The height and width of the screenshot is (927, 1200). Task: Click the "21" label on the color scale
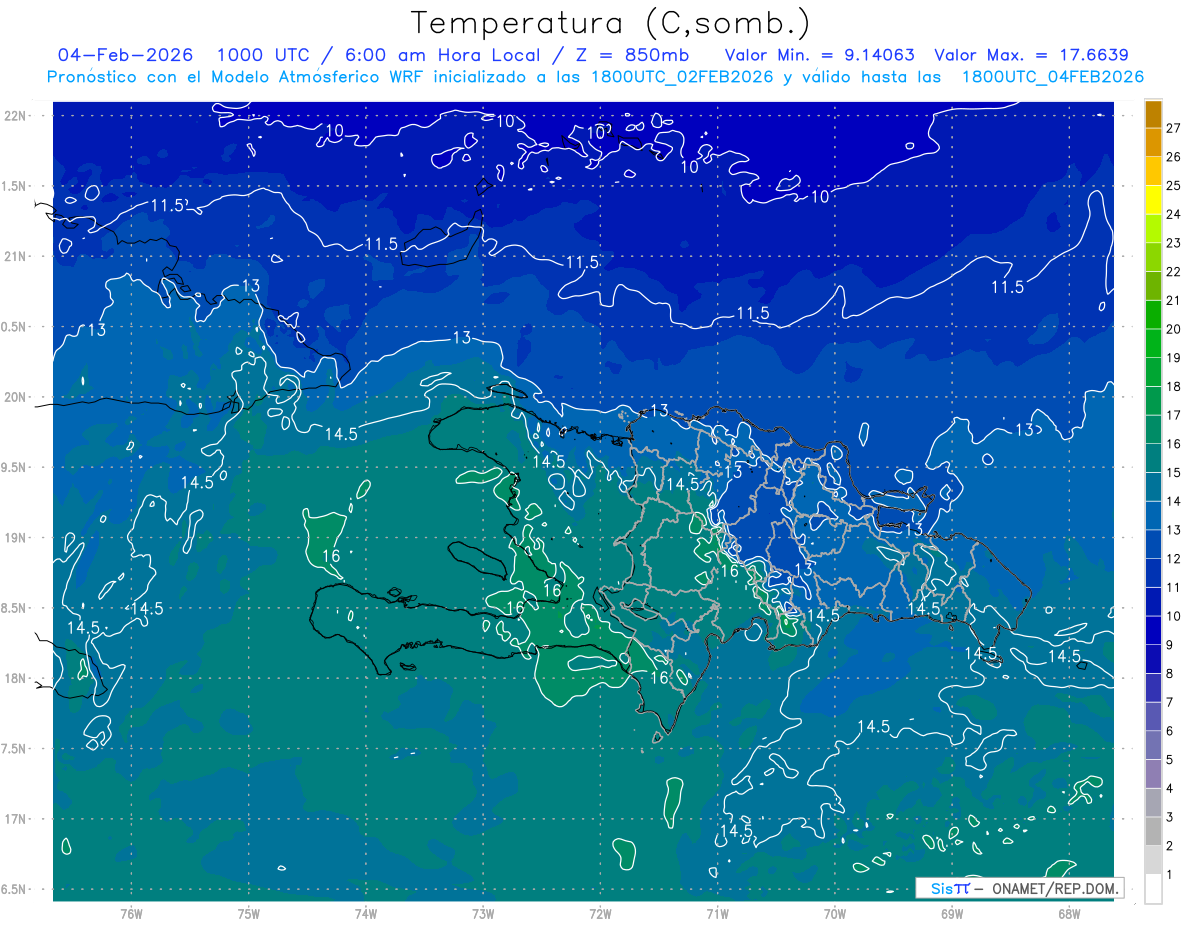pos(1173,300)
